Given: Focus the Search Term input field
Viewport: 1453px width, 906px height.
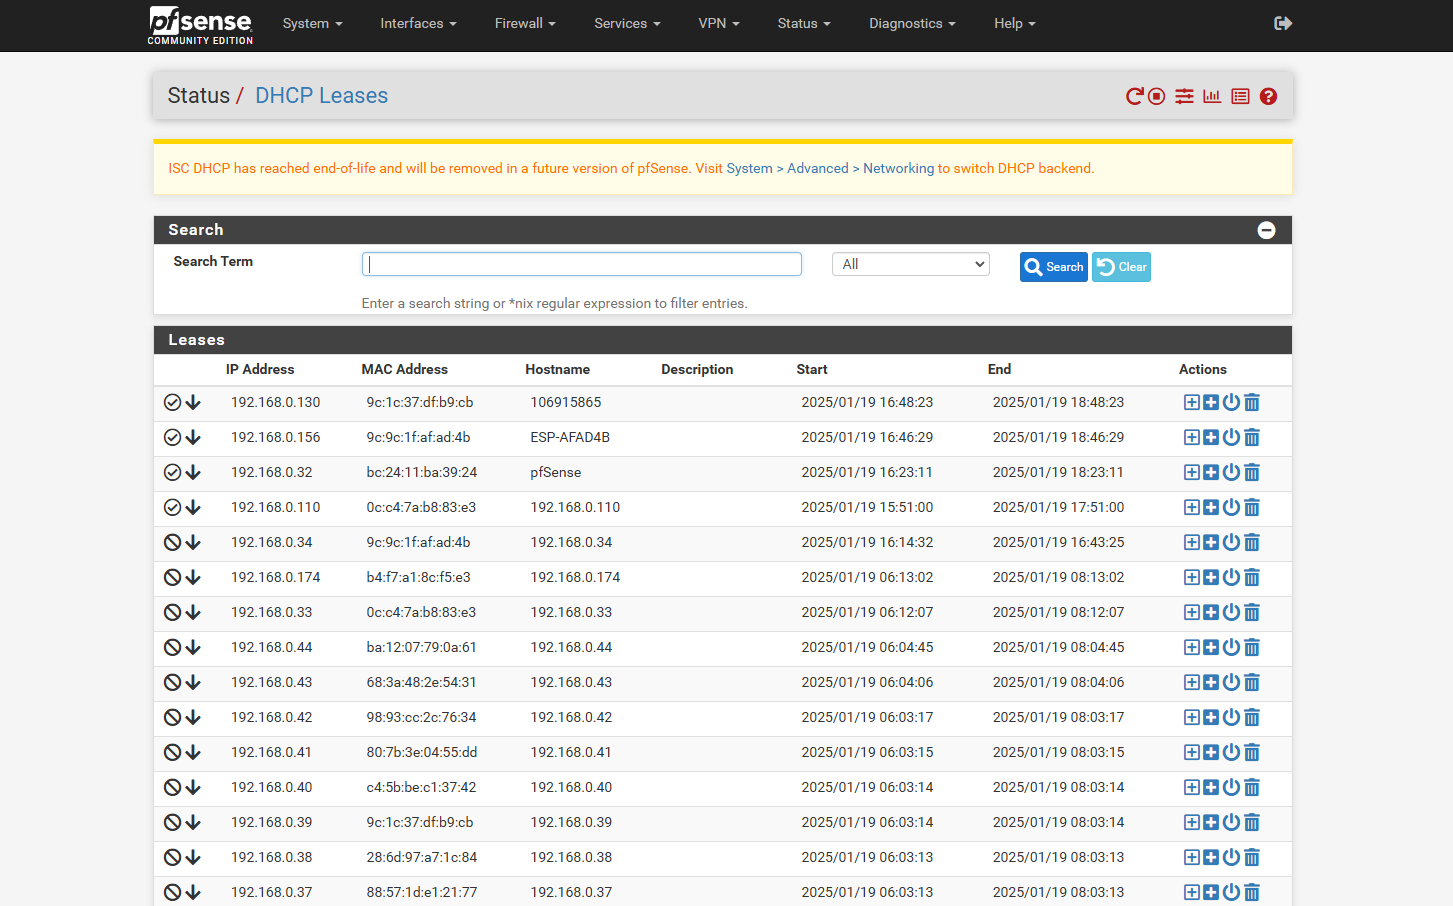Looking at the screenshot, I should click(582, 264).
